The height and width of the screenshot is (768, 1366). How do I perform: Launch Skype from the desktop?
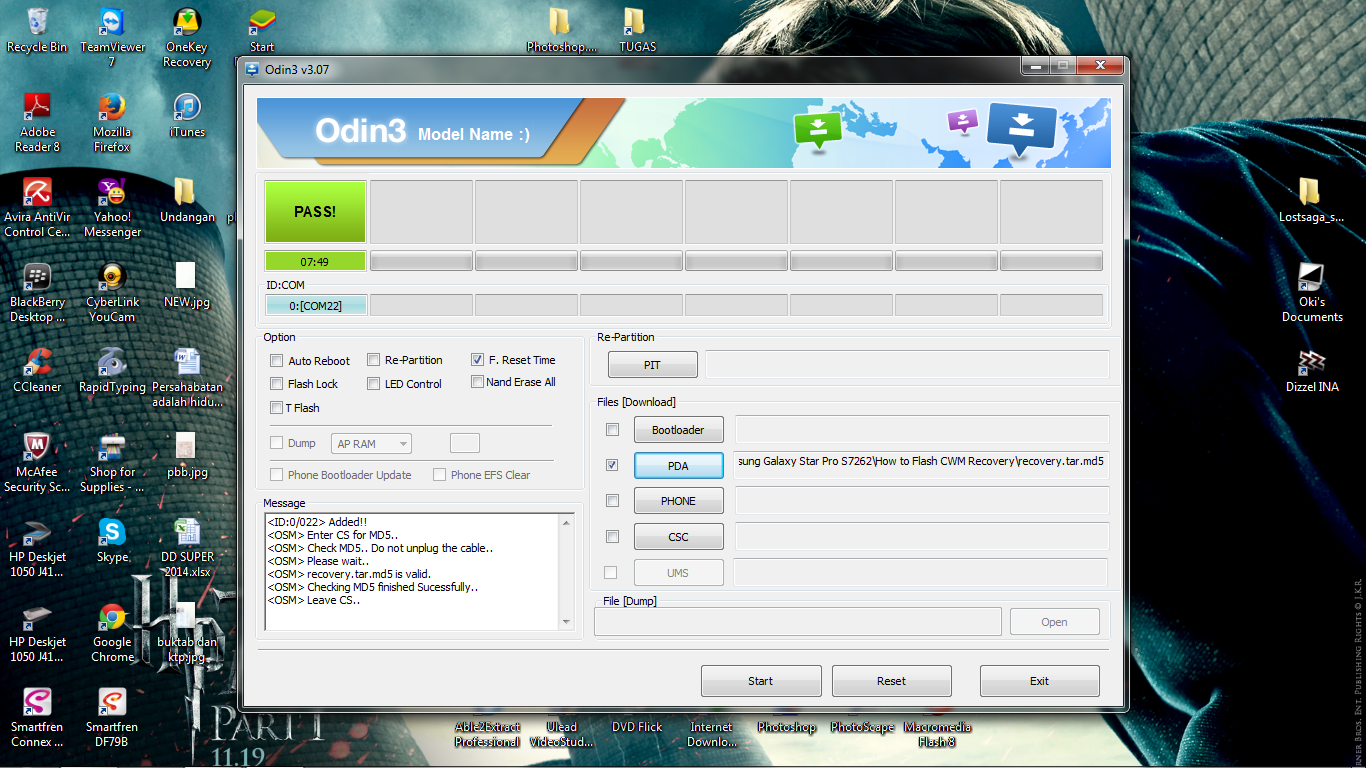(112, 540)
